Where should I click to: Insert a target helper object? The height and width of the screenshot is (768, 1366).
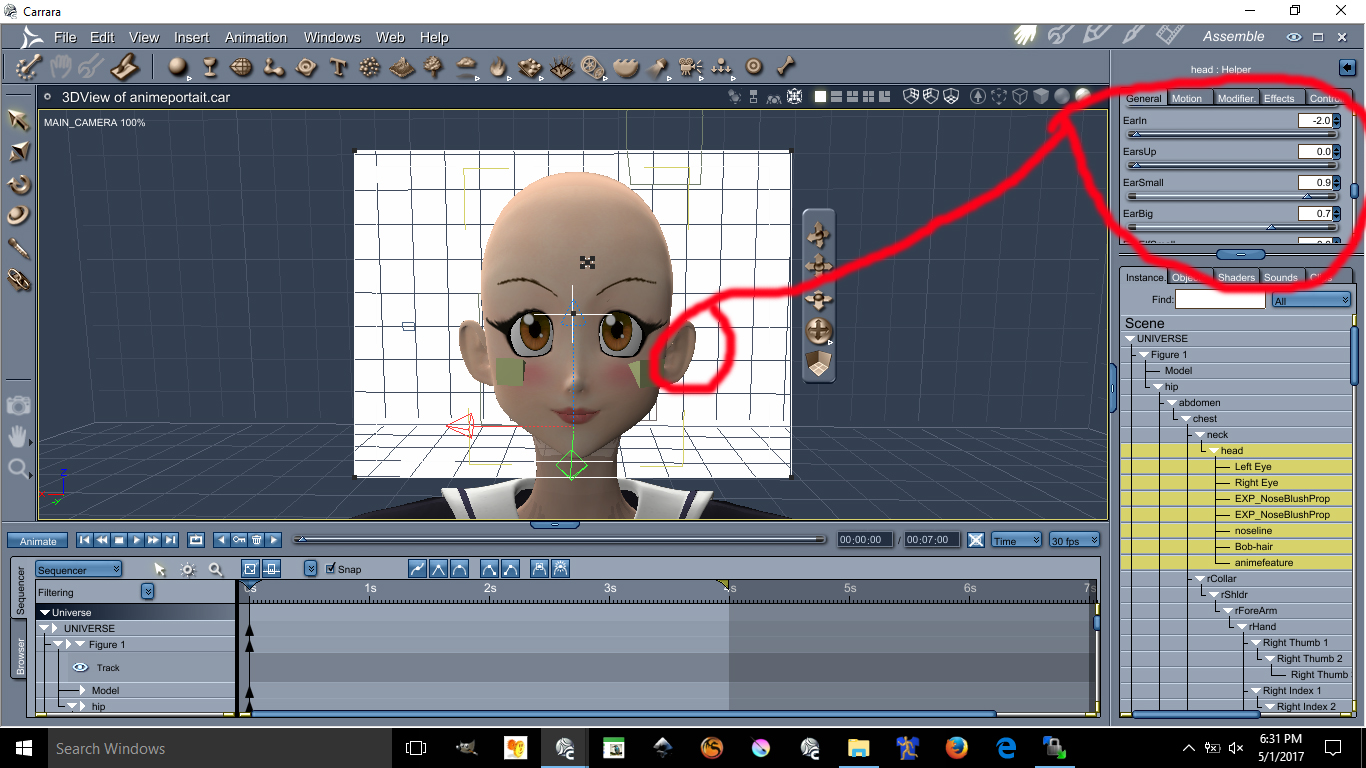coord(754,67)
